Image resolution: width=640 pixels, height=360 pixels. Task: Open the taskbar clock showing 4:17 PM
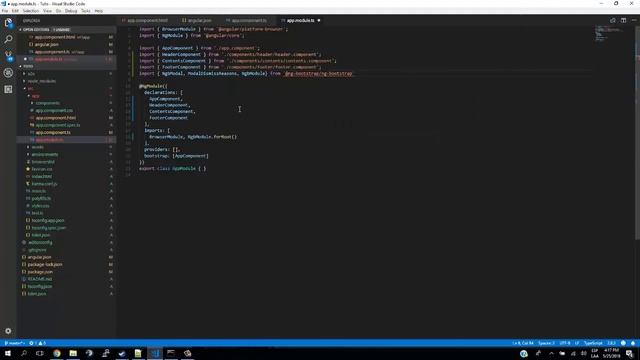611,353
